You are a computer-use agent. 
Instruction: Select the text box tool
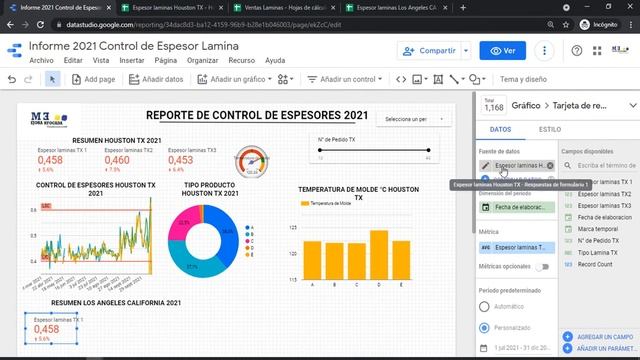coord(438,79)
